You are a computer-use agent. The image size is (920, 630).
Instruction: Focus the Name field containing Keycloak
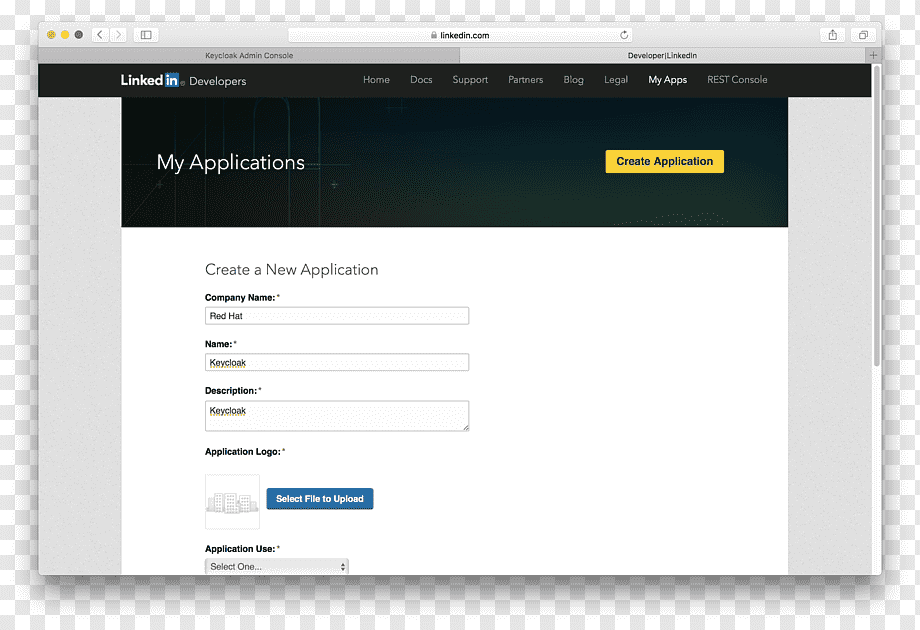pyautogui.click(x=337, y=363)
